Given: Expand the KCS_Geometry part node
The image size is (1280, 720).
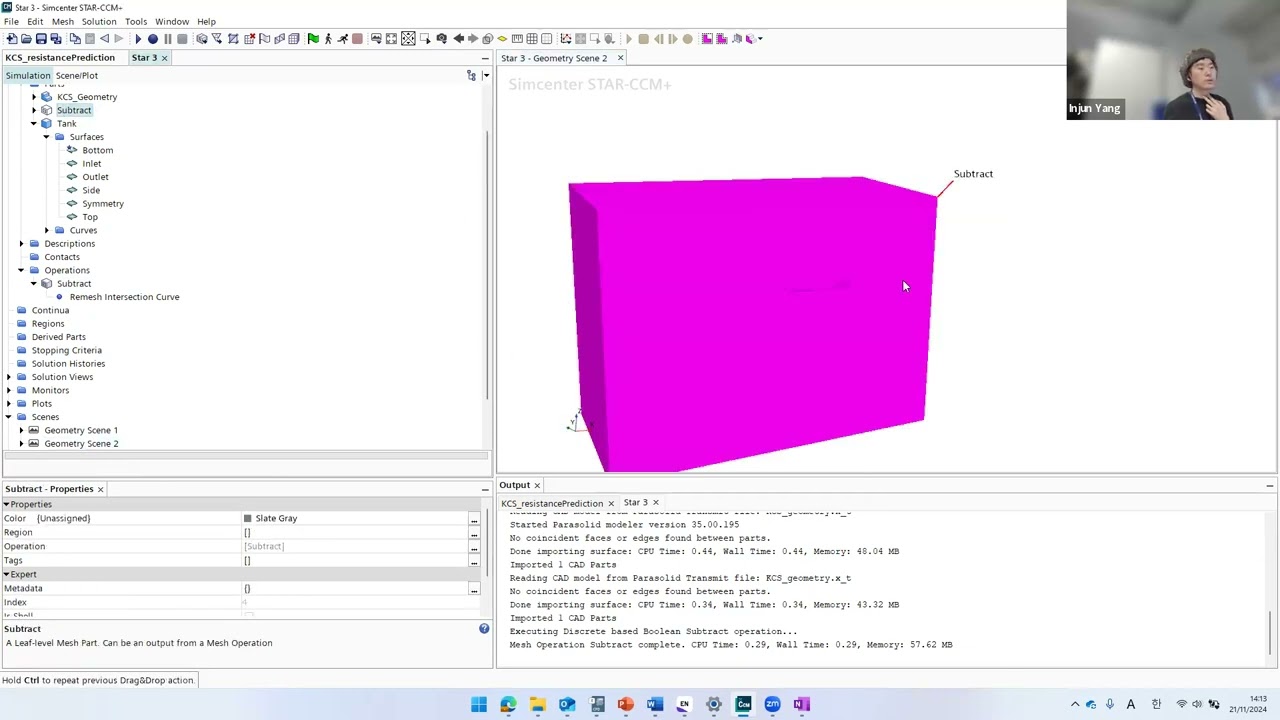Looking at the screenshot, I should [33, 97].
